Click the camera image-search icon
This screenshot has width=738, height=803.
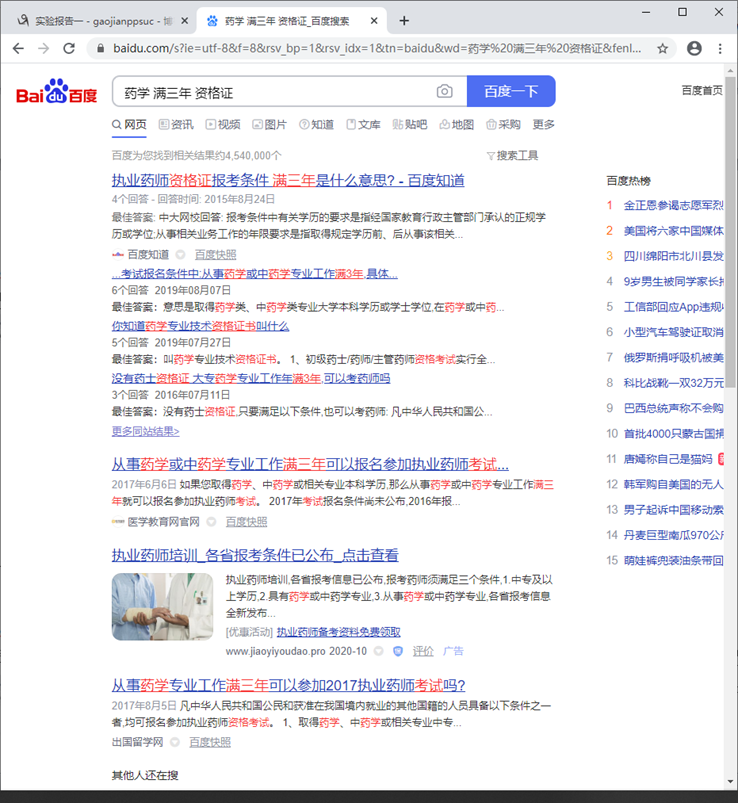445,91
